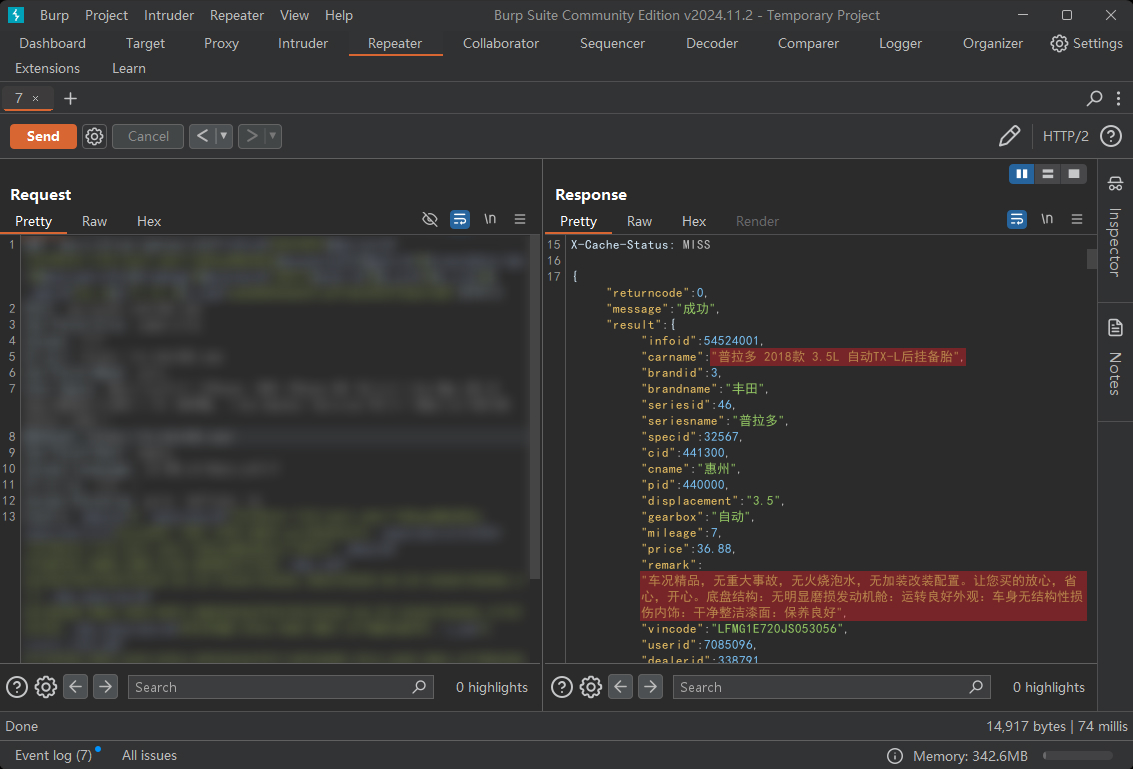Open the Request Hex tab
This screenshot has height=769, width=1133.
149,221
